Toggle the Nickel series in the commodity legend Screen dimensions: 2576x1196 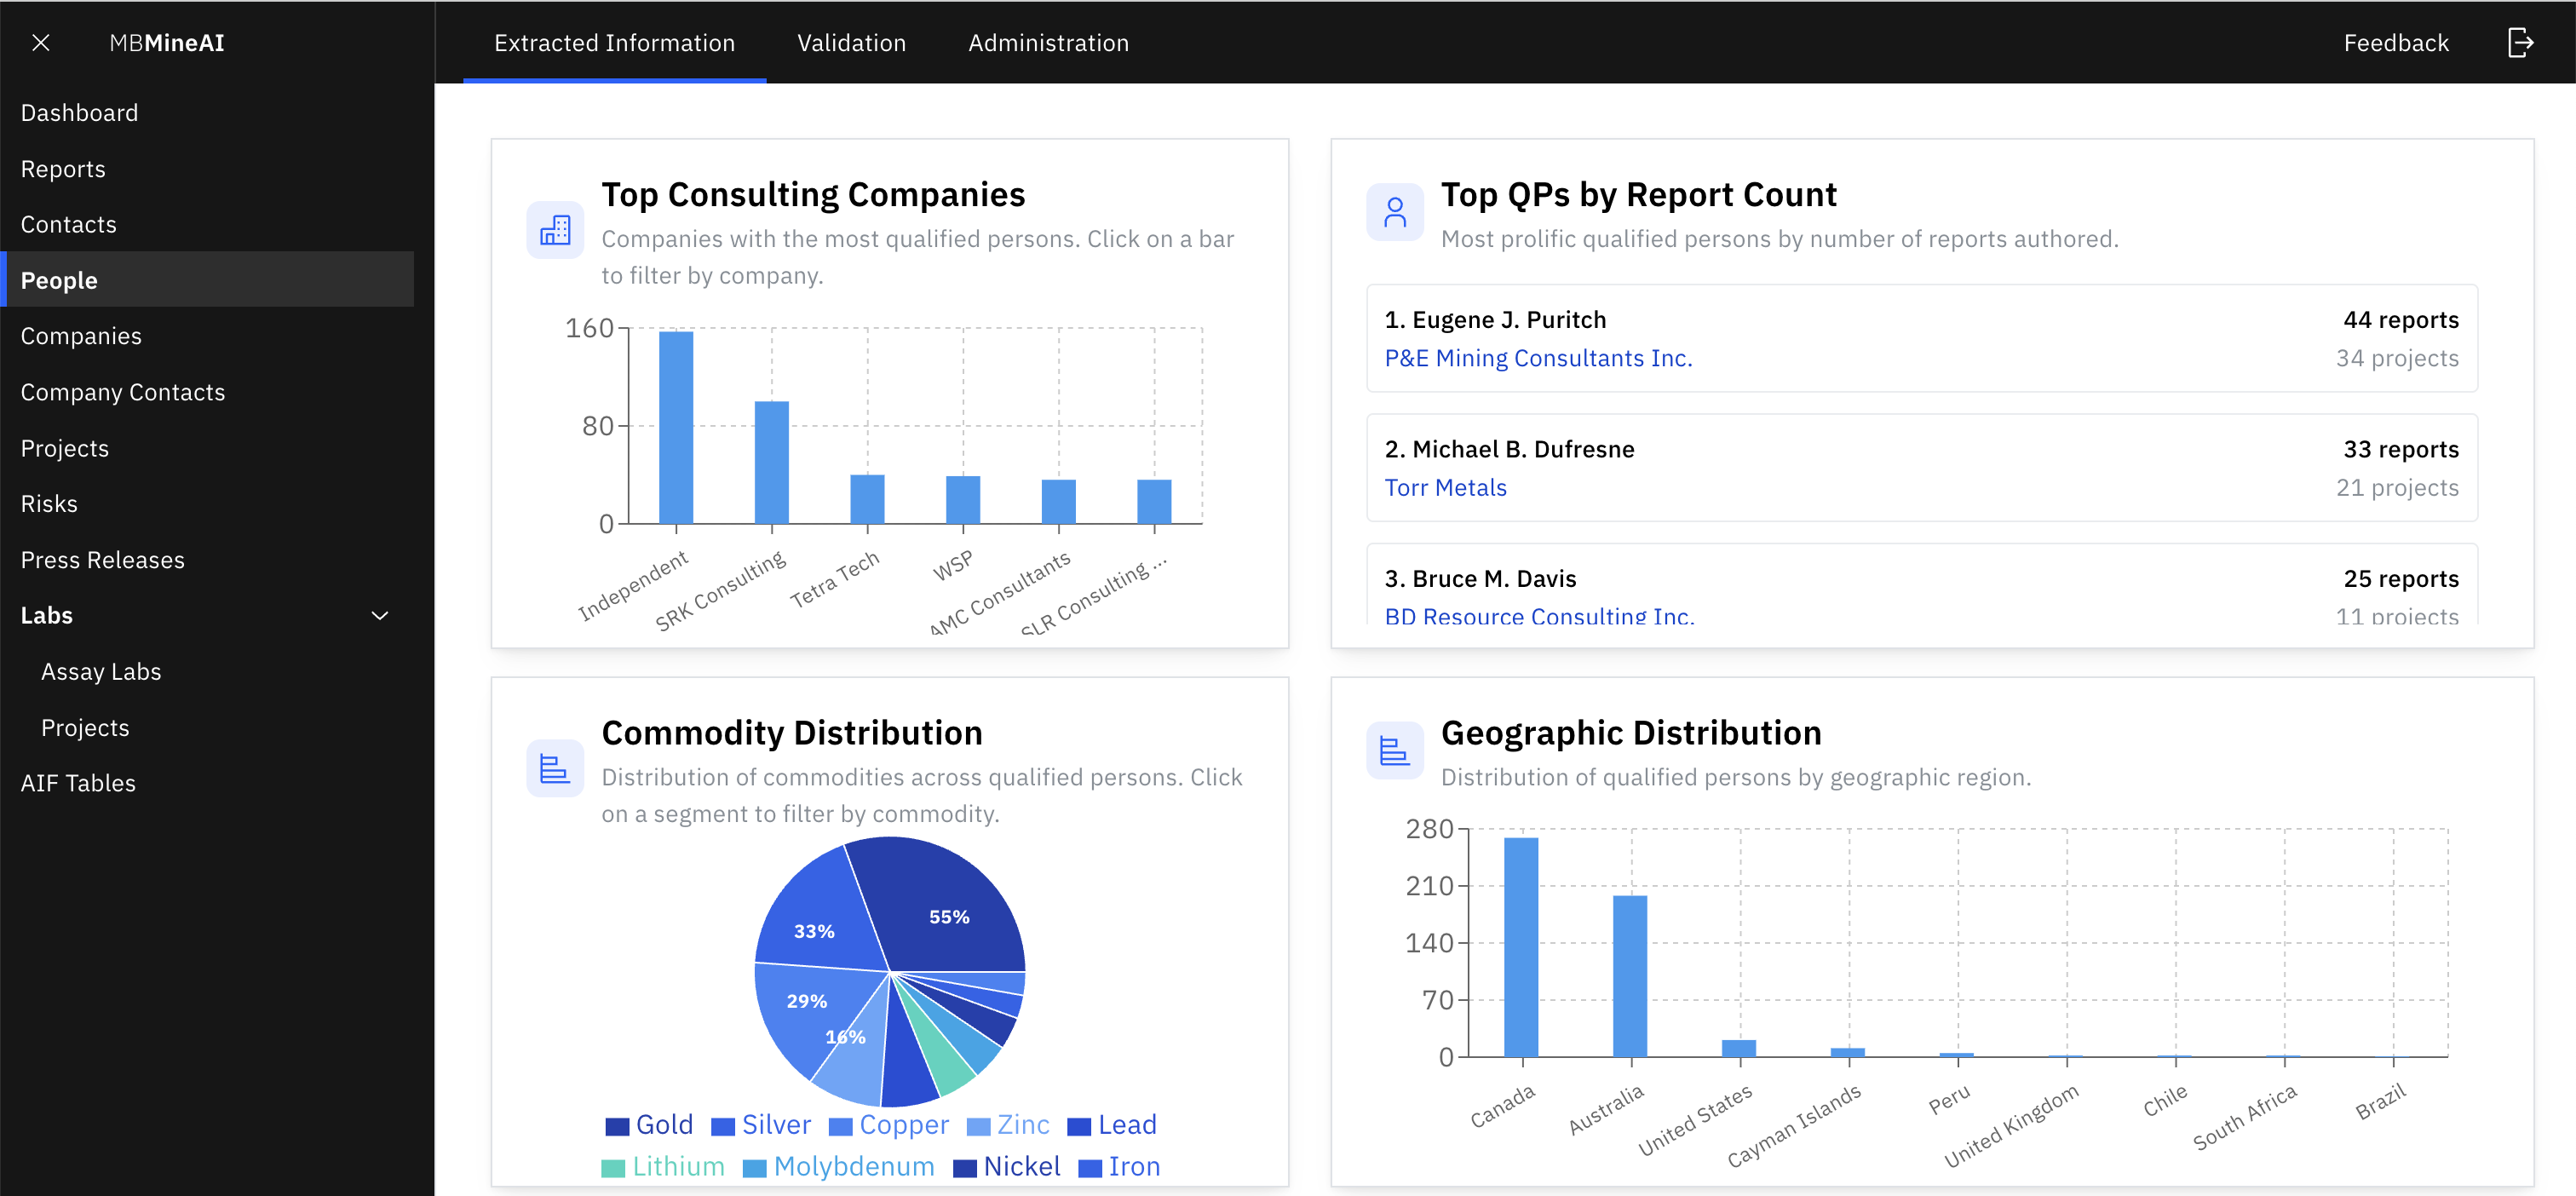point(1022,1166)
